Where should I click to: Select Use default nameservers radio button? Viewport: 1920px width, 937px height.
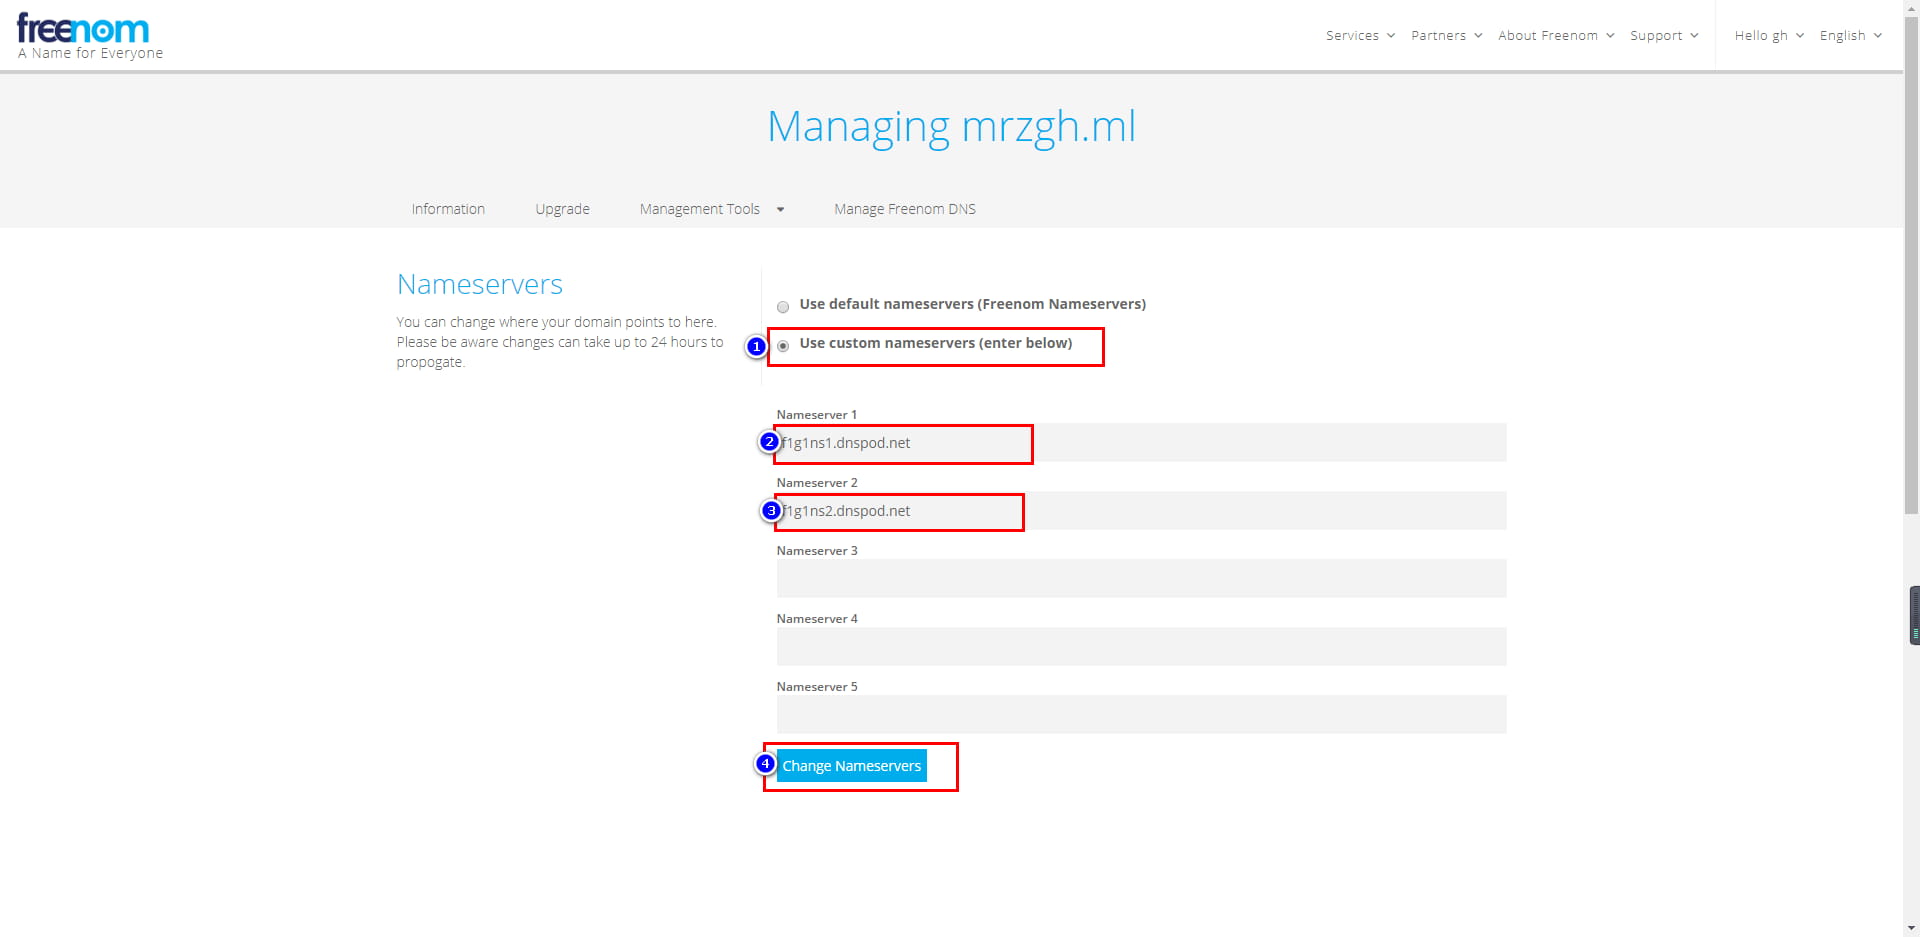[783, 307]
